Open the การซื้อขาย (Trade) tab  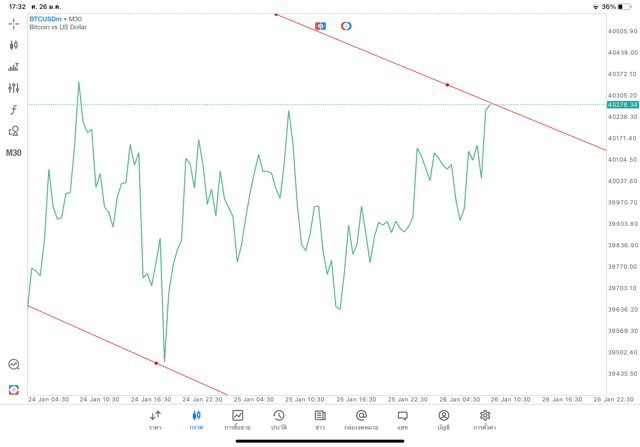[x=238, y=419]
